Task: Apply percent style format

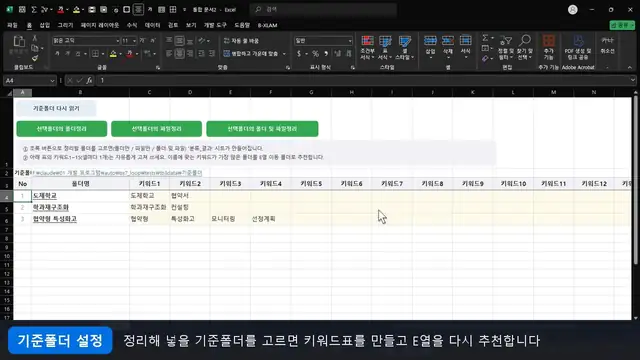Action: click(x=316, y=53)
